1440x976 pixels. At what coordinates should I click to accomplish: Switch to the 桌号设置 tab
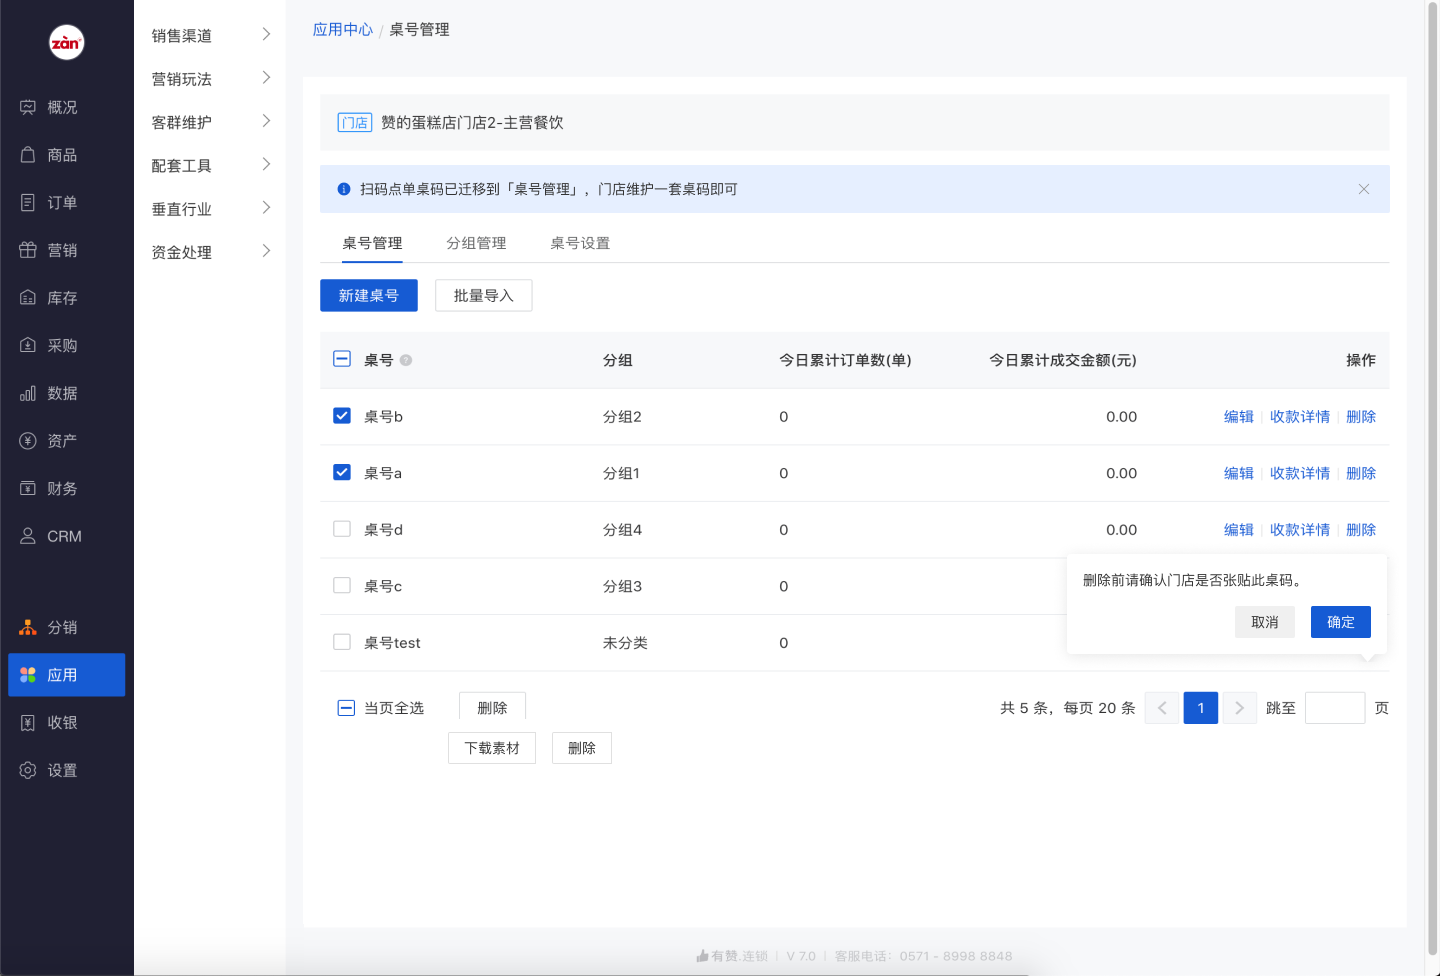580,243
